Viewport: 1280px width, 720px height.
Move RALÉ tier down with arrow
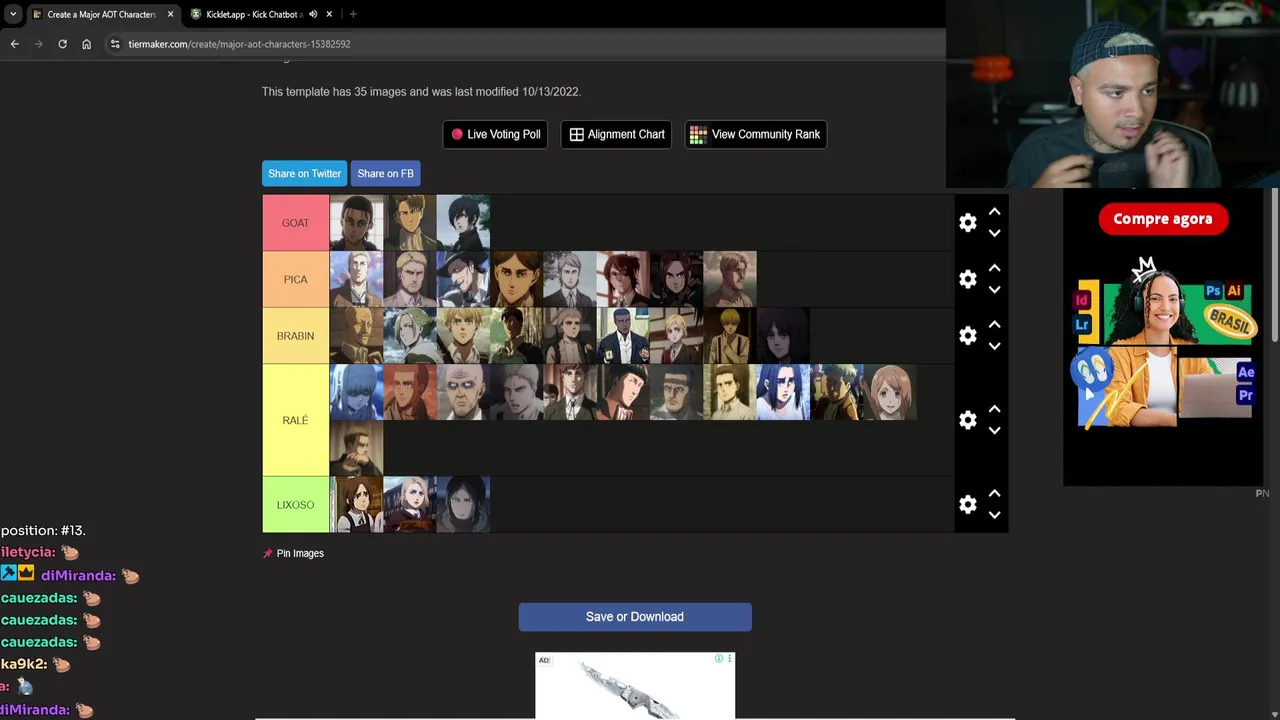994,431
